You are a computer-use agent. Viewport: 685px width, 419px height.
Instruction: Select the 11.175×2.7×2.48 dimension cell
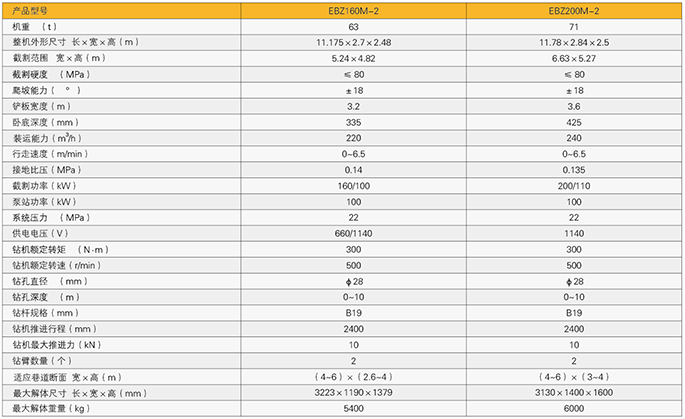click(x=354, y=44)
